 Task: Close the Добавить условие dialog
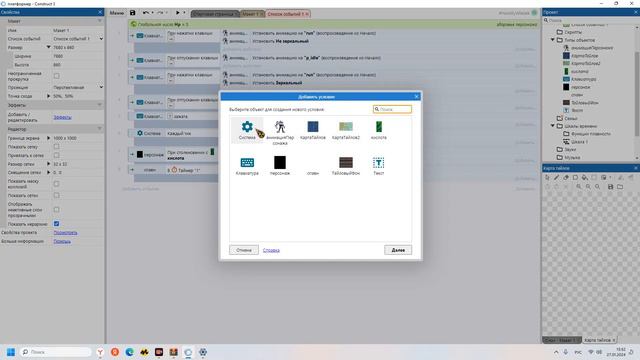(x=416, y=96)
